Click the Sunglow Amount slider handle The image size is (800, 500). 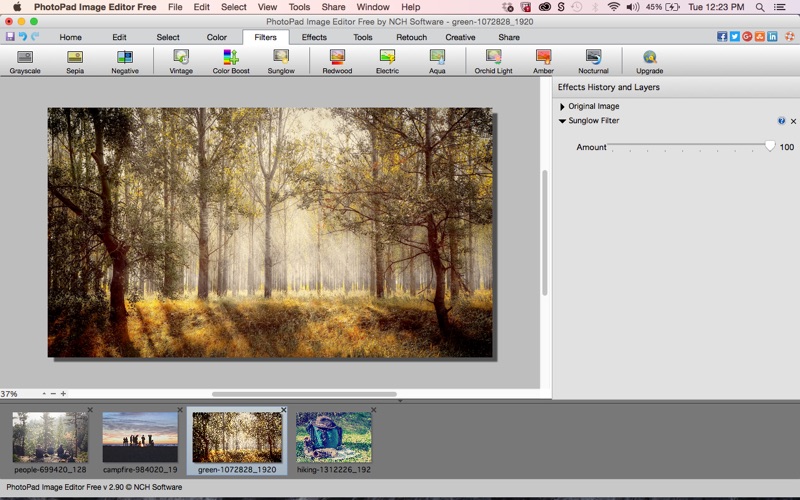click(769, 146)
